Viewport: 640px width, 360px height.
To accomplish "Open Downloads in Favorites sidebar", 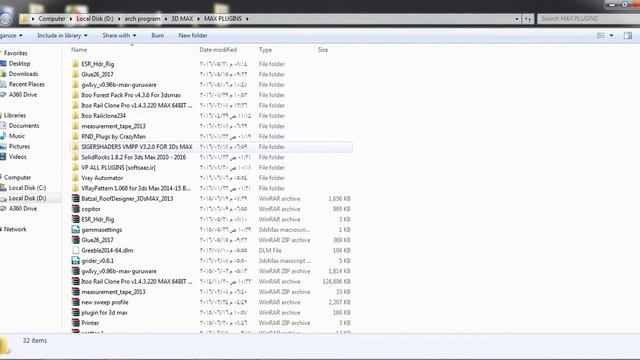I will point(23,74).
